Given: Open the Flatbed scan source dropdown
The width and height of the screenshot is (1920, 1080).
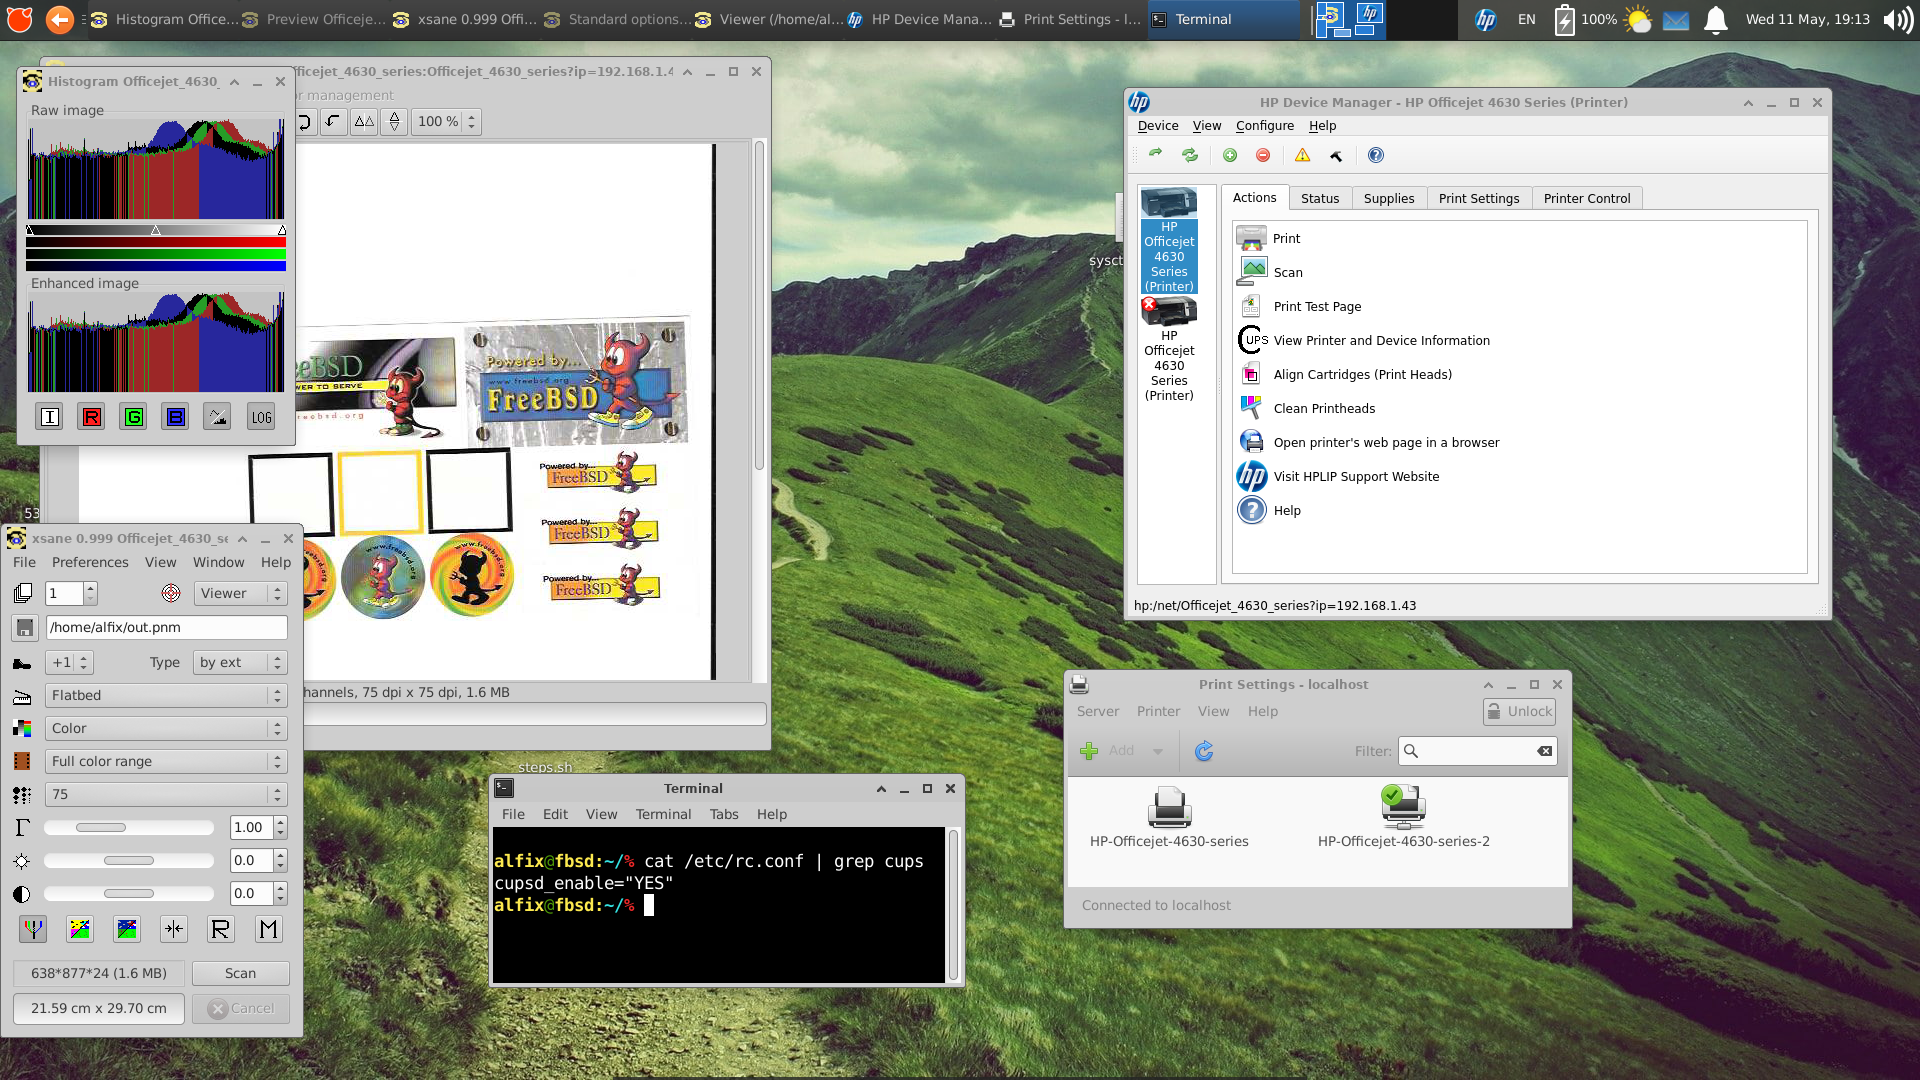Looking at the screenshot, I should click(x=166, y=695).
